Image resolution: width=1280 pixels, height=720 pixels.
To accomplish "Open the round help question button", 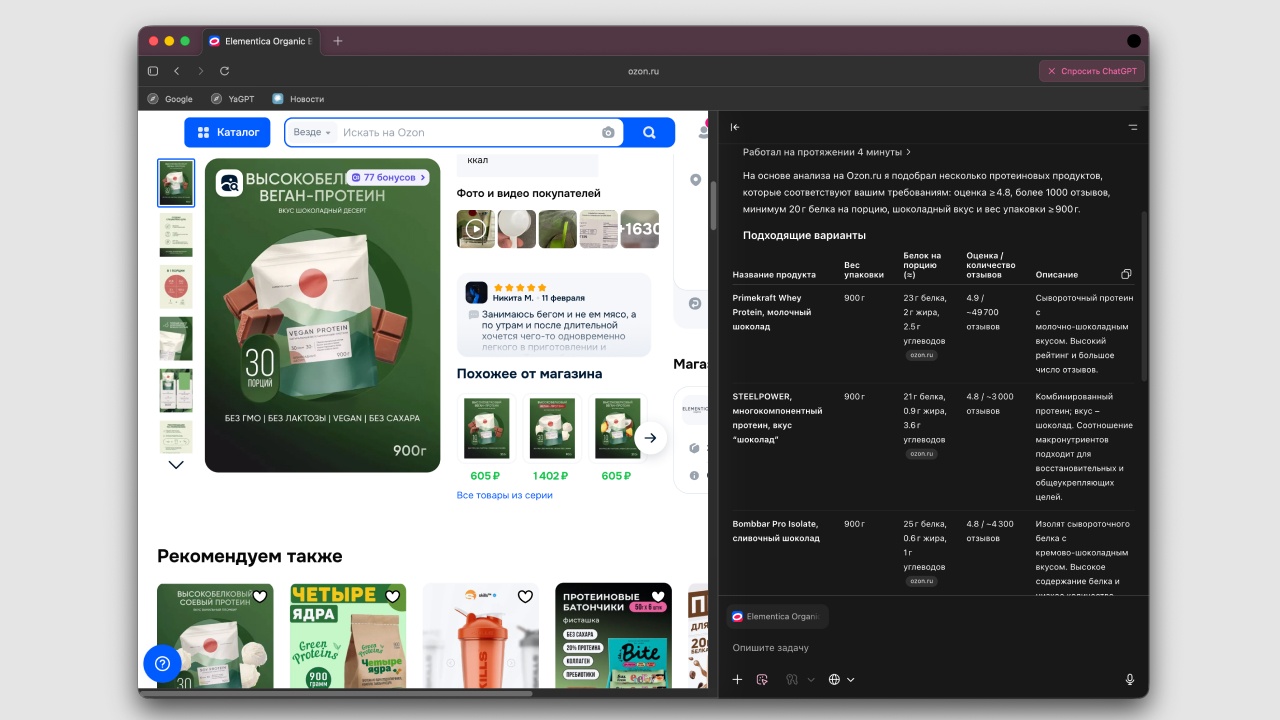I will pyautogui.click(x=162, y=663).
